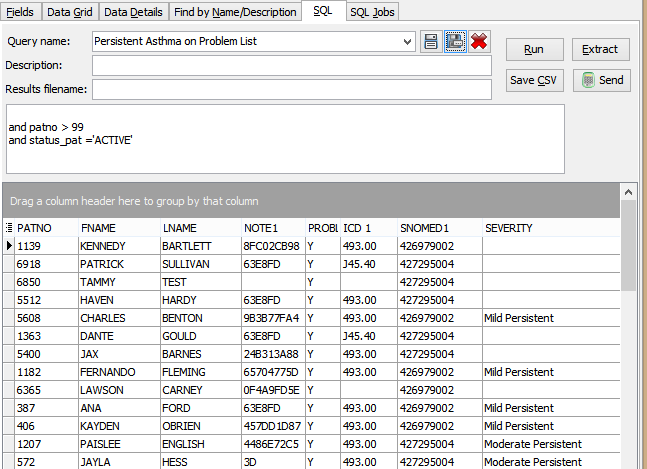This screenshot has height=469, width=647.
Task: Click the row indicator for patient 5512
Action: (9, 300)
